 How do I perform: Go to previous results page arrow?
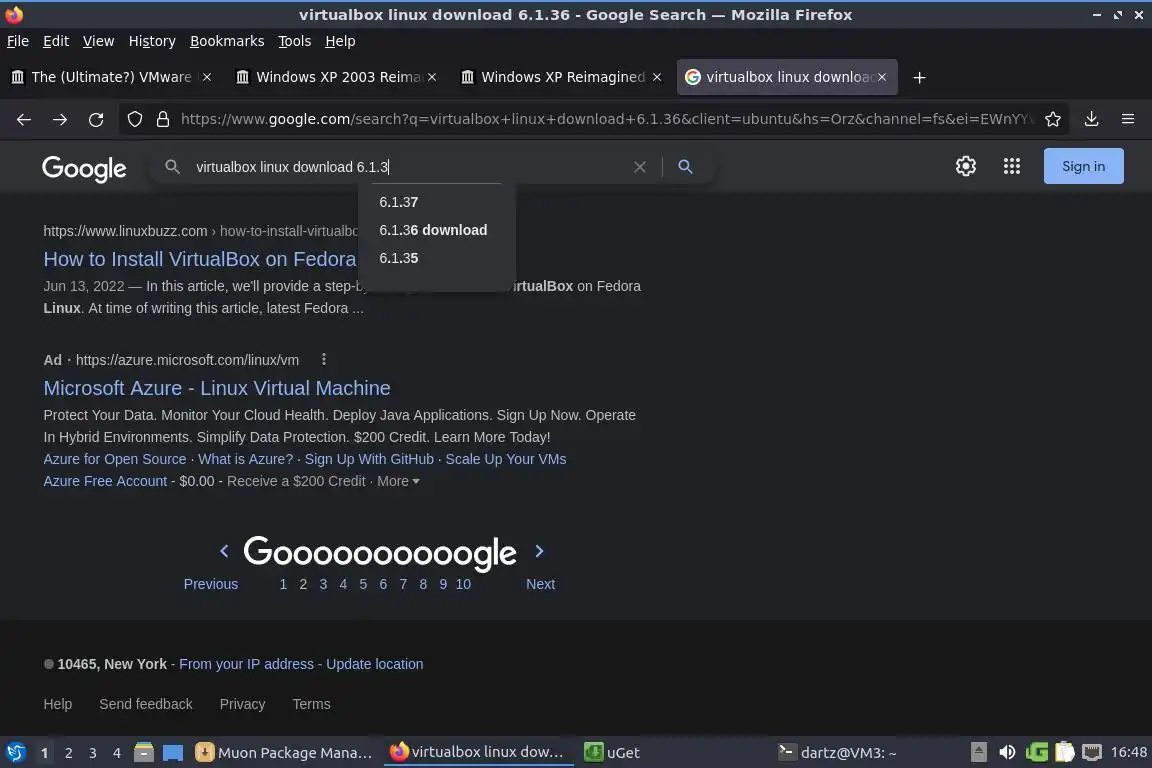click(224, 550)
